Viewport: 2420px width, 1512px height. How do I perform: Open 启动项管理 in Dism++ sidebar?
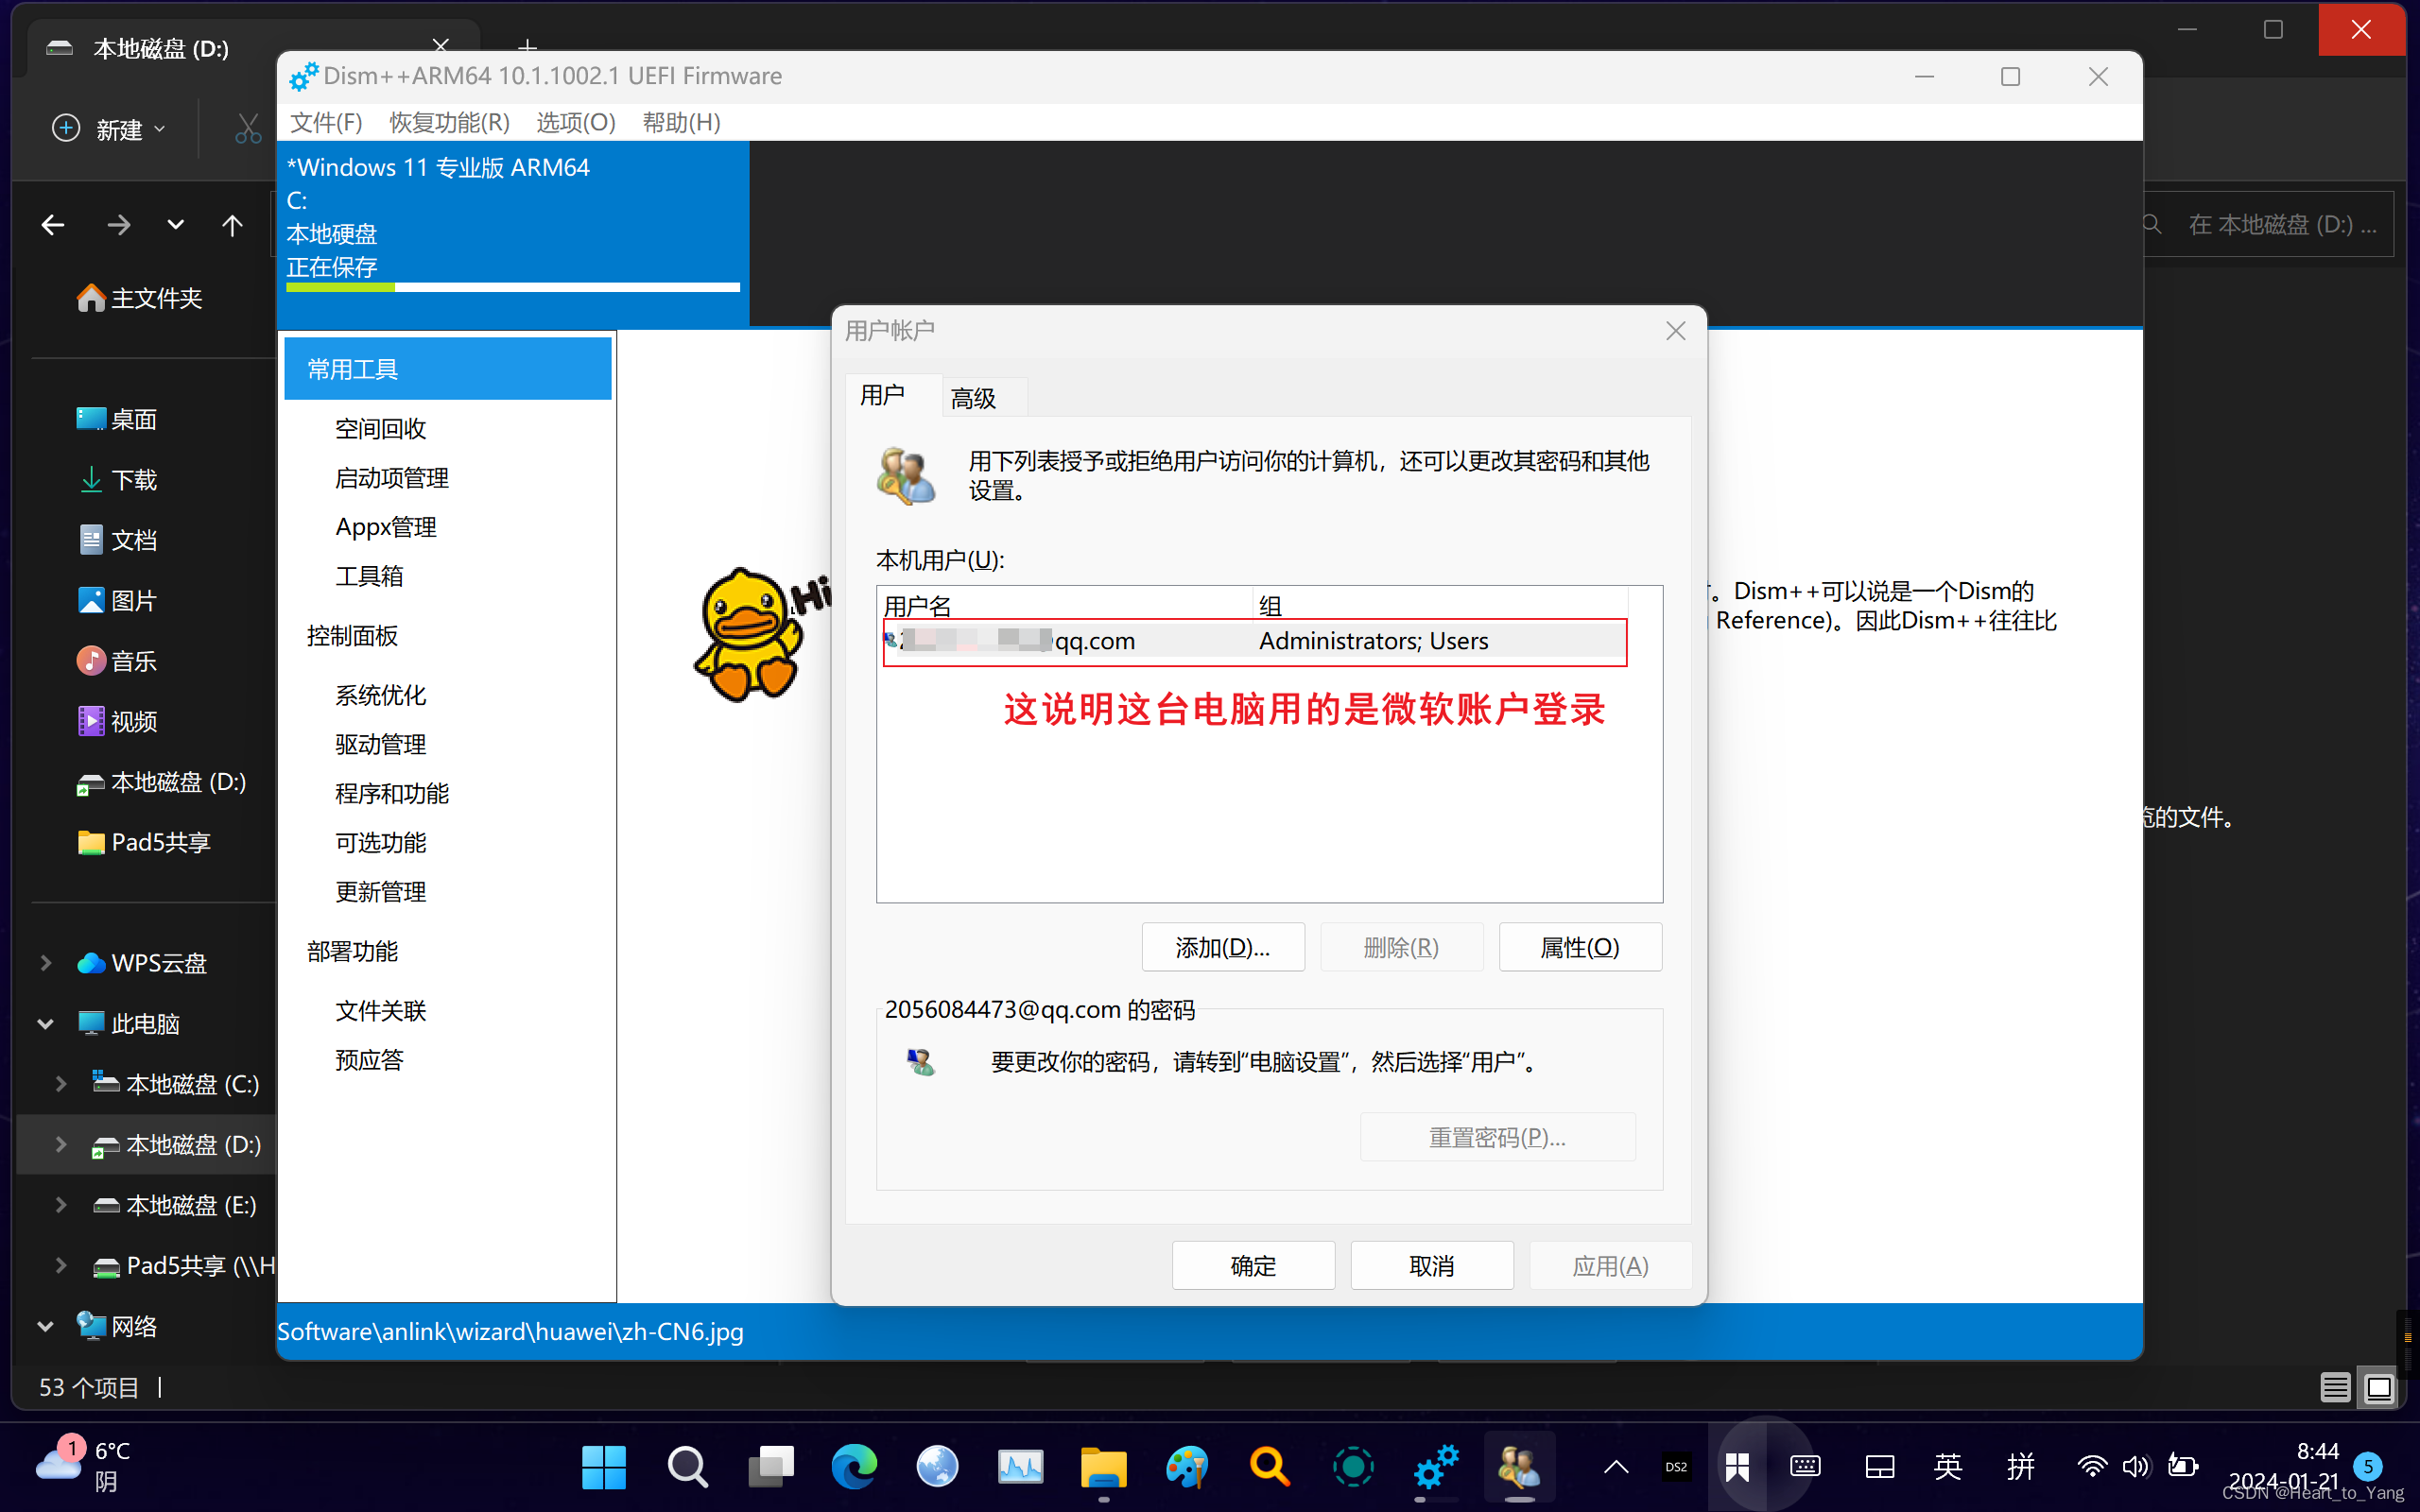pyautogui.click(x=392, y=478)
